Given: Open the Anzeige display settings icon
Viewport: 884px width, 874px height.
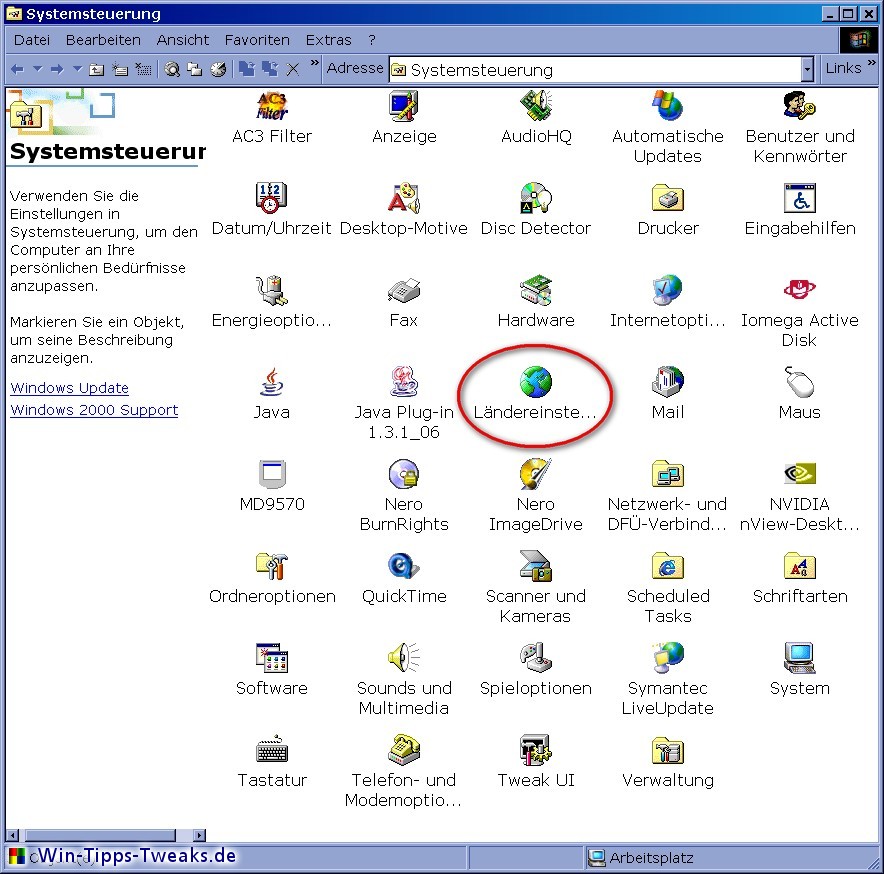Looking at the screenshot, I should pyautogui.click(x=404, y=107).
